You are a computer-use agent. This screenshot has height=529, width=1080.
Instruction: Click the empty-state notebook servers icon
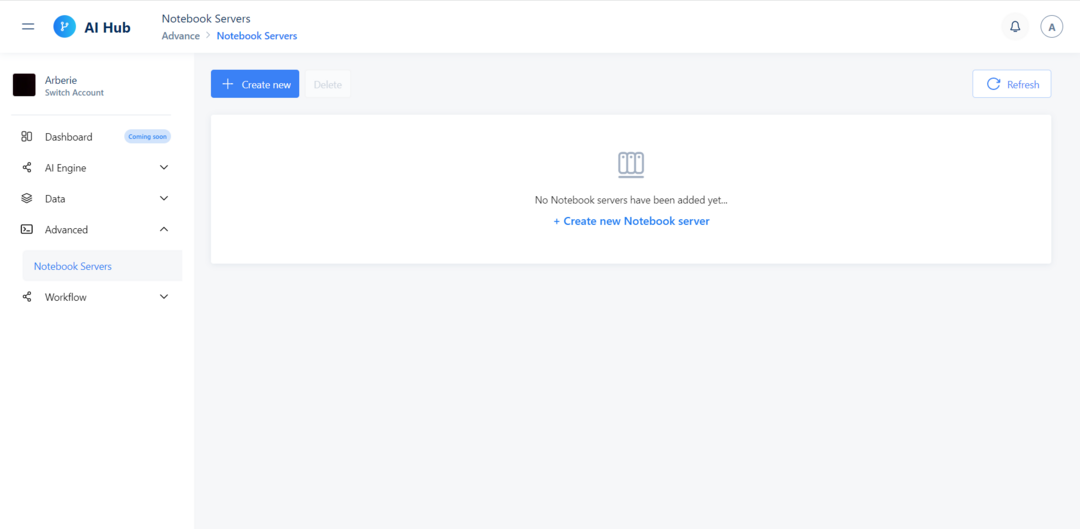(x=631, y=165)
